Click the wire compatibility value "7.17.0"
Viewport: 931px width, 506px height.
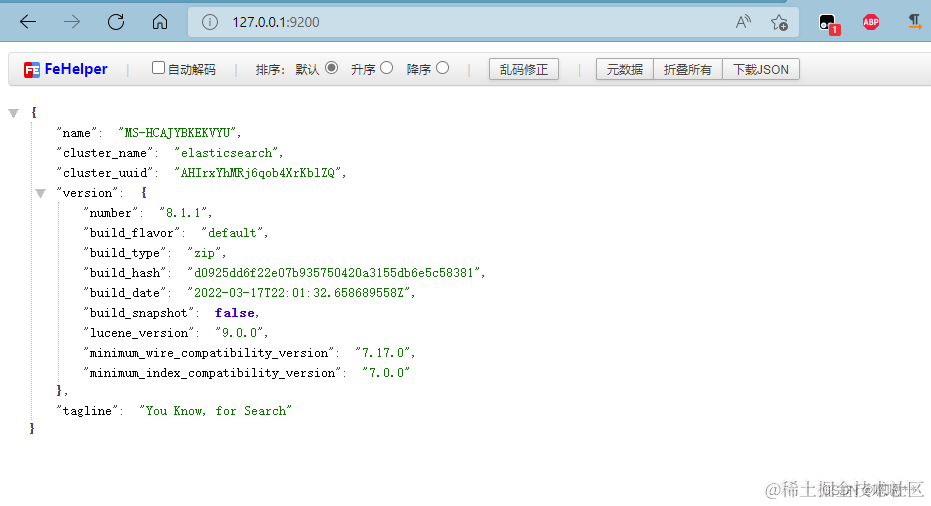[x=383, y=353]
